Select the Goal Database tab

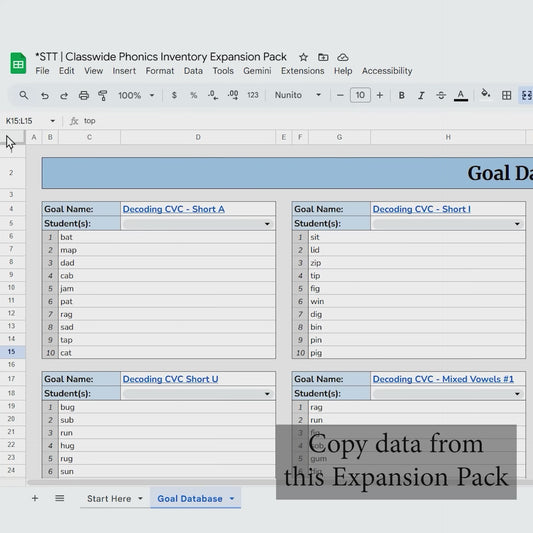coord(190,499)
